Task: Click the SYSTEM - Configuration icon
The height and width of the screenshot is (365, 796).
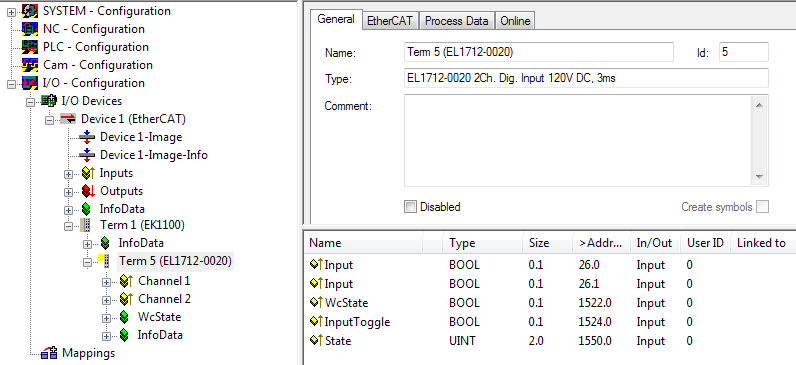Action: (x=30, y=11)
